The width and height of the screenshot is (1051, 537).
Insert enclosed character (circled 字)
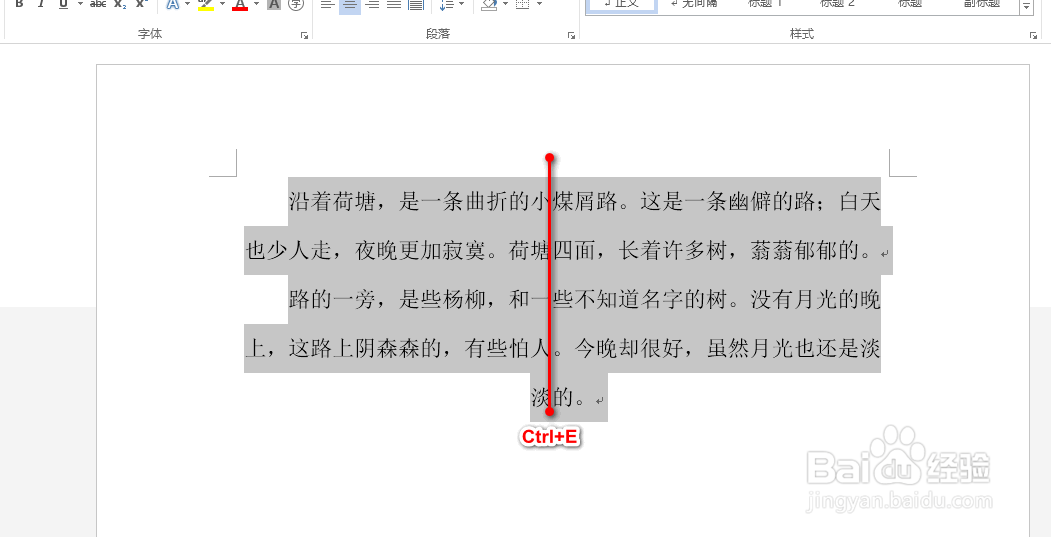pyautogui.click(x=295, y=4)
